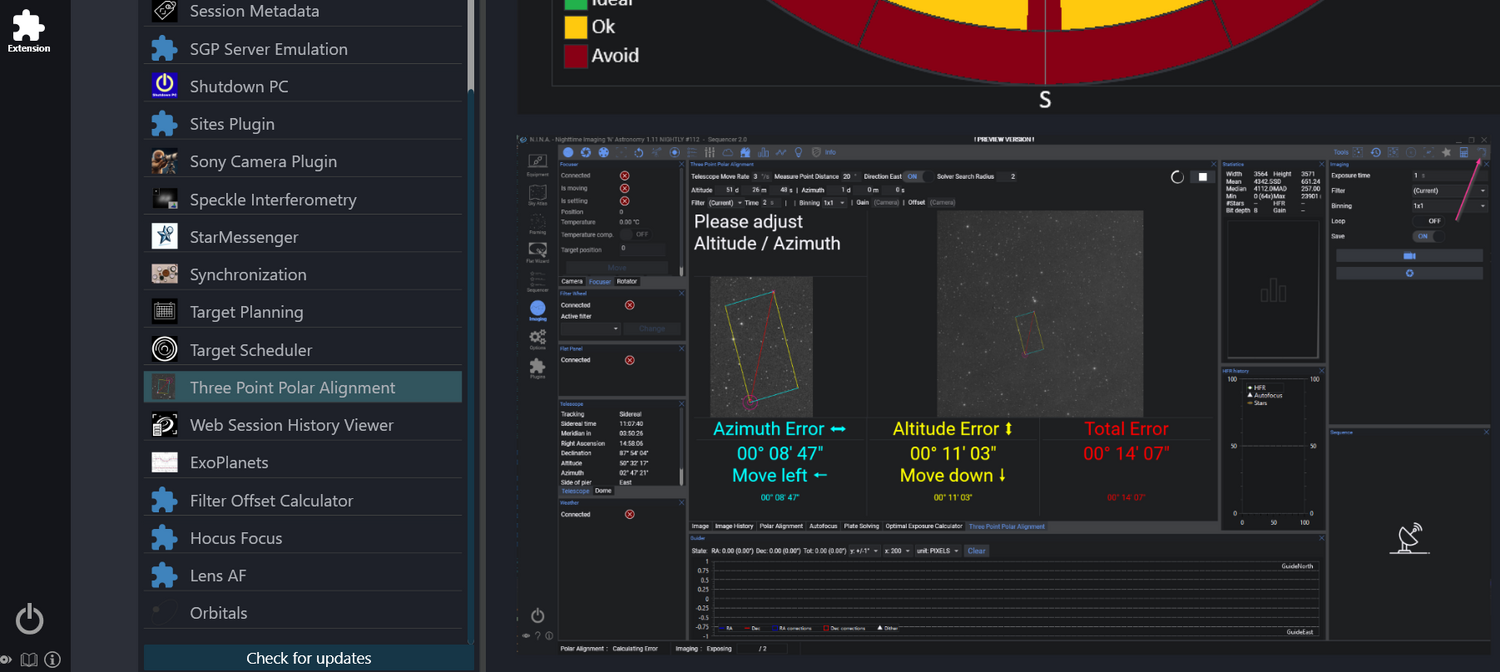Select the Sites Plugin entry
This screenshot has height=672, width=1500.
click(303, 124)
